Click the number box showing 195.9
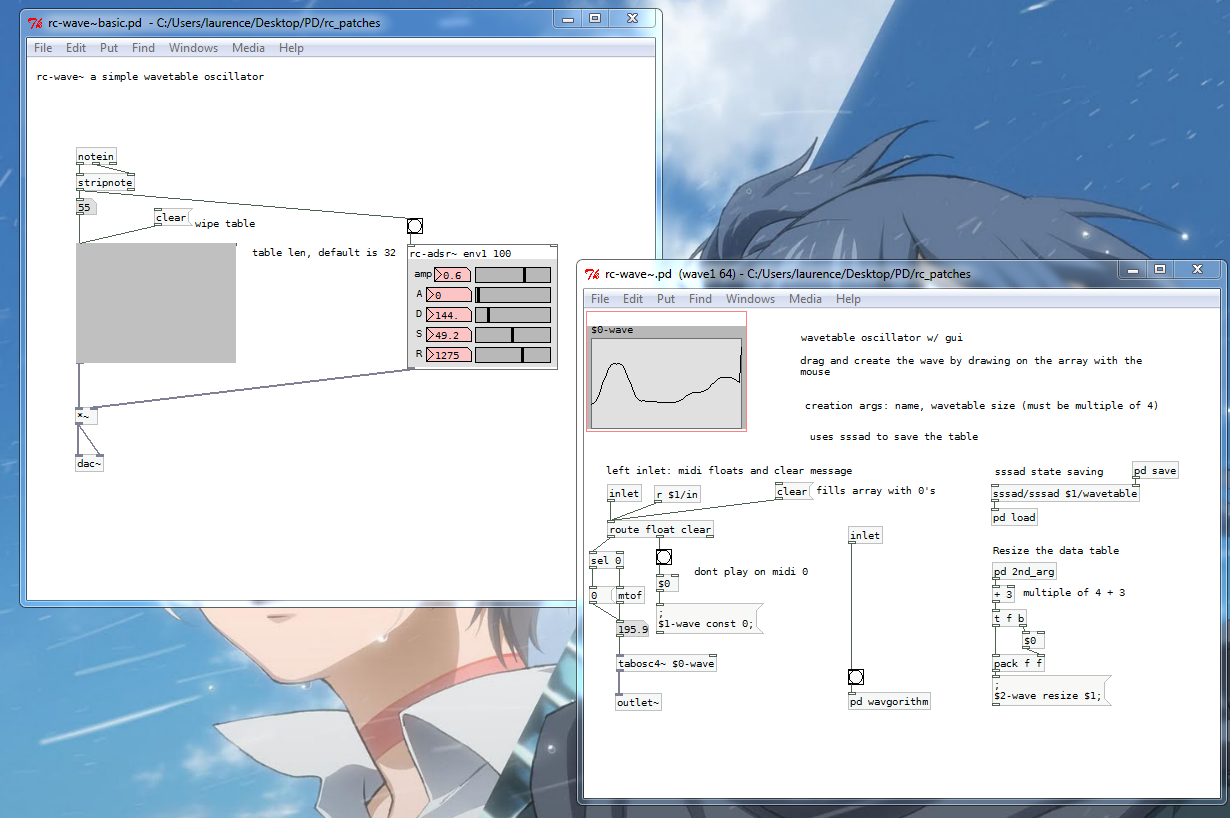The height and width of the screenshot is (818, 1230). pos(632,630)
